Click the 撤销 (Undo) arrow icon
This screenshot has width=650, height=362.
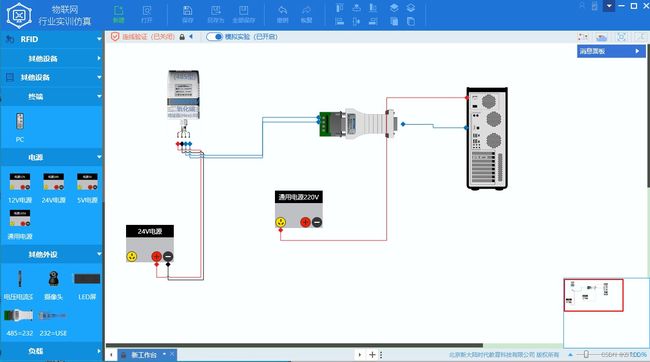pos(282,14)
